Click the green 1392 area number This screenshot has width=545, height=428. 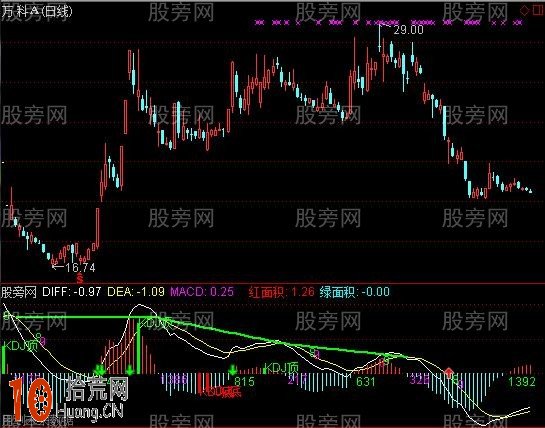[x=522, y=382]
